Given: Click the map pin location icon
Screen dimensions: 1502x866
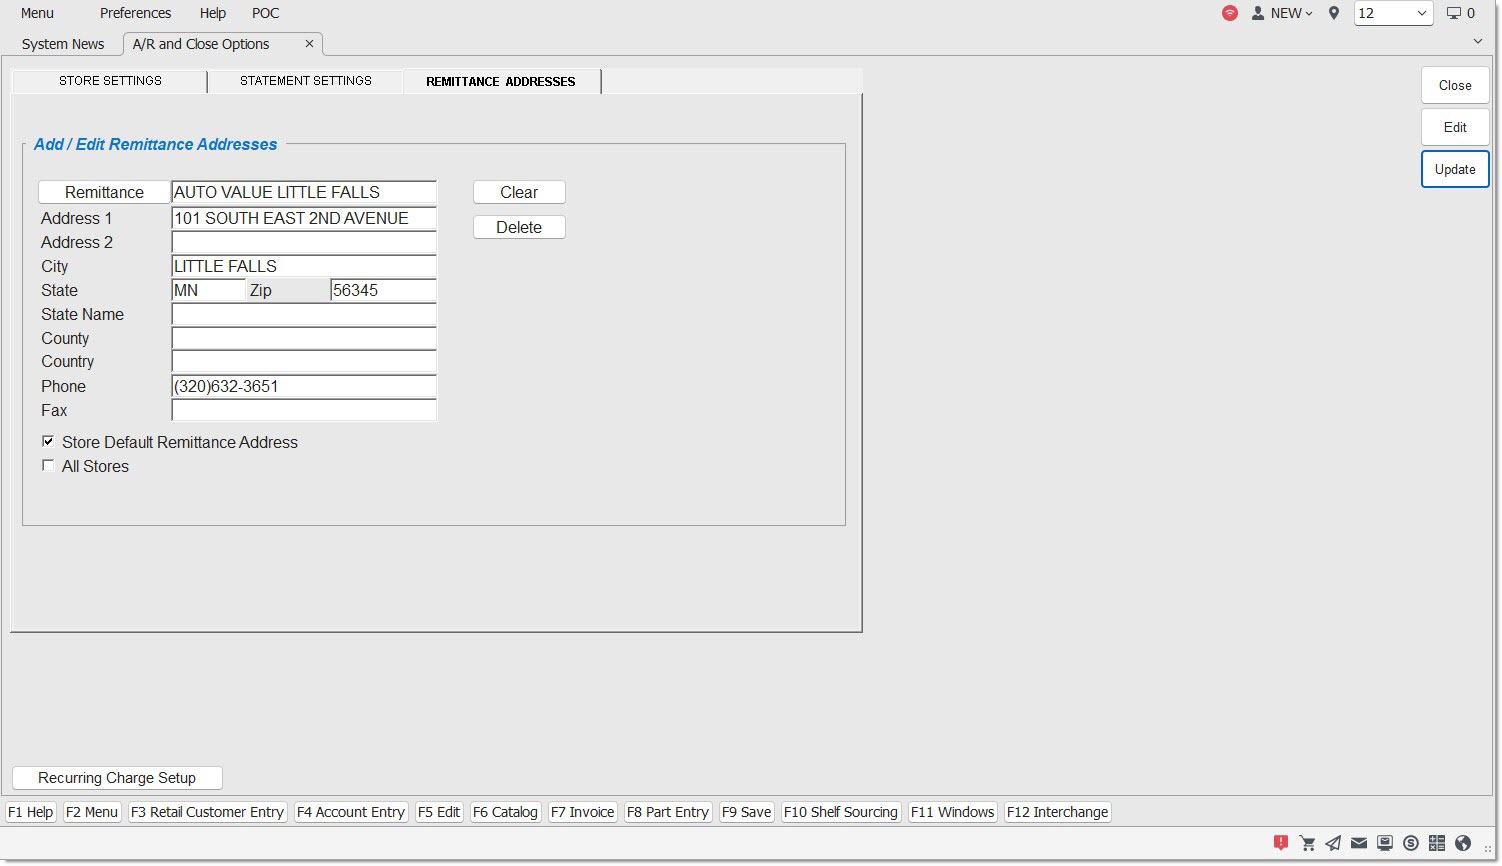Looking at the screenshot, I should pyautogui.click(x=1333, y=13).
